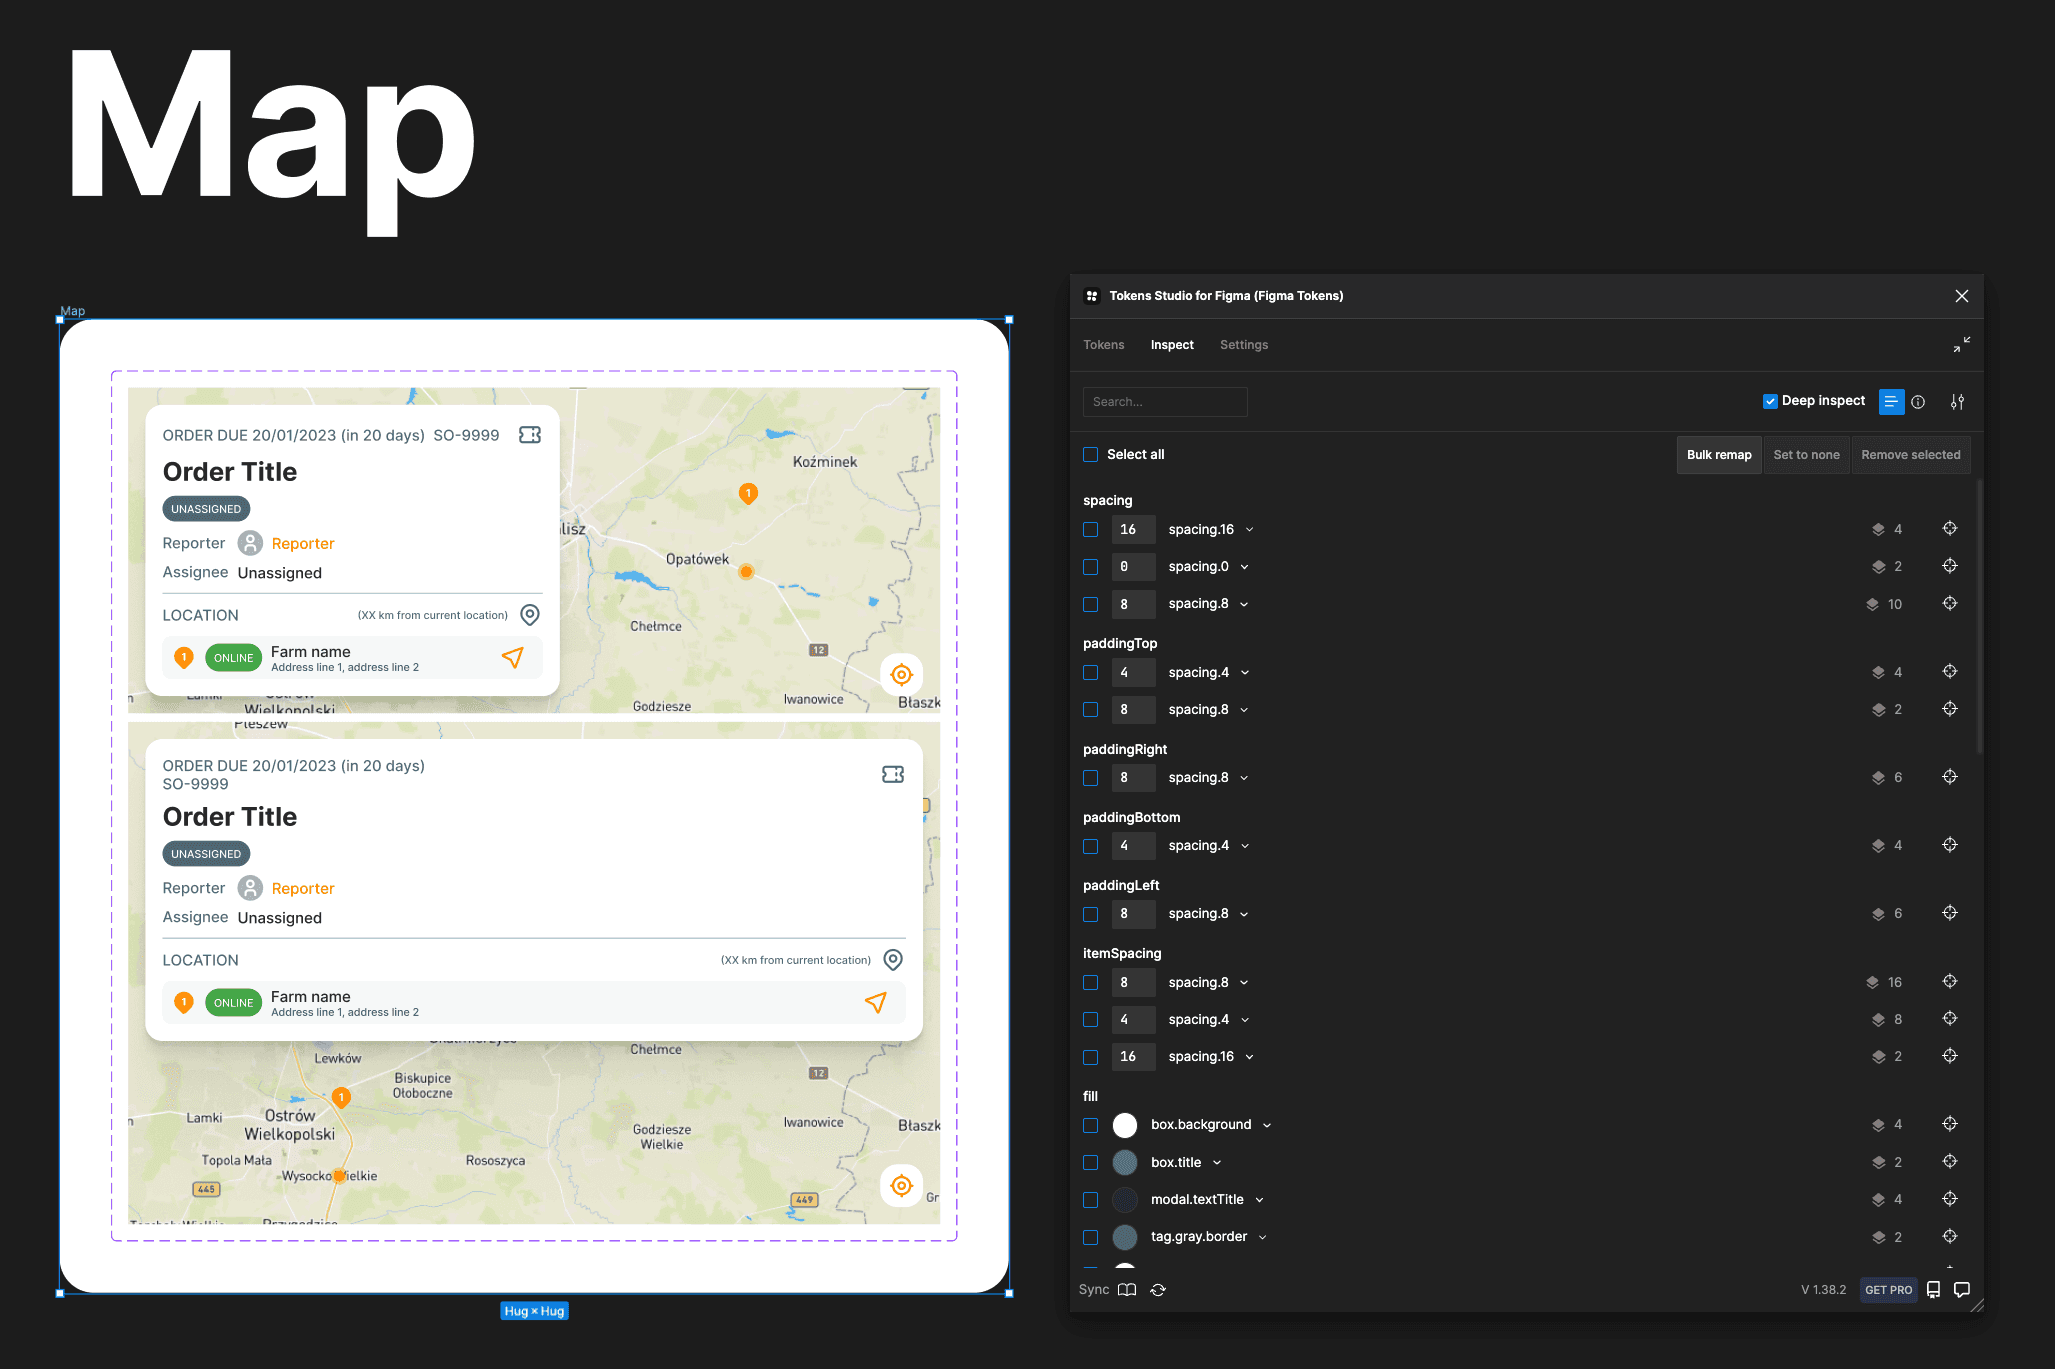Click the GET PRO button

[1887, 1290]
